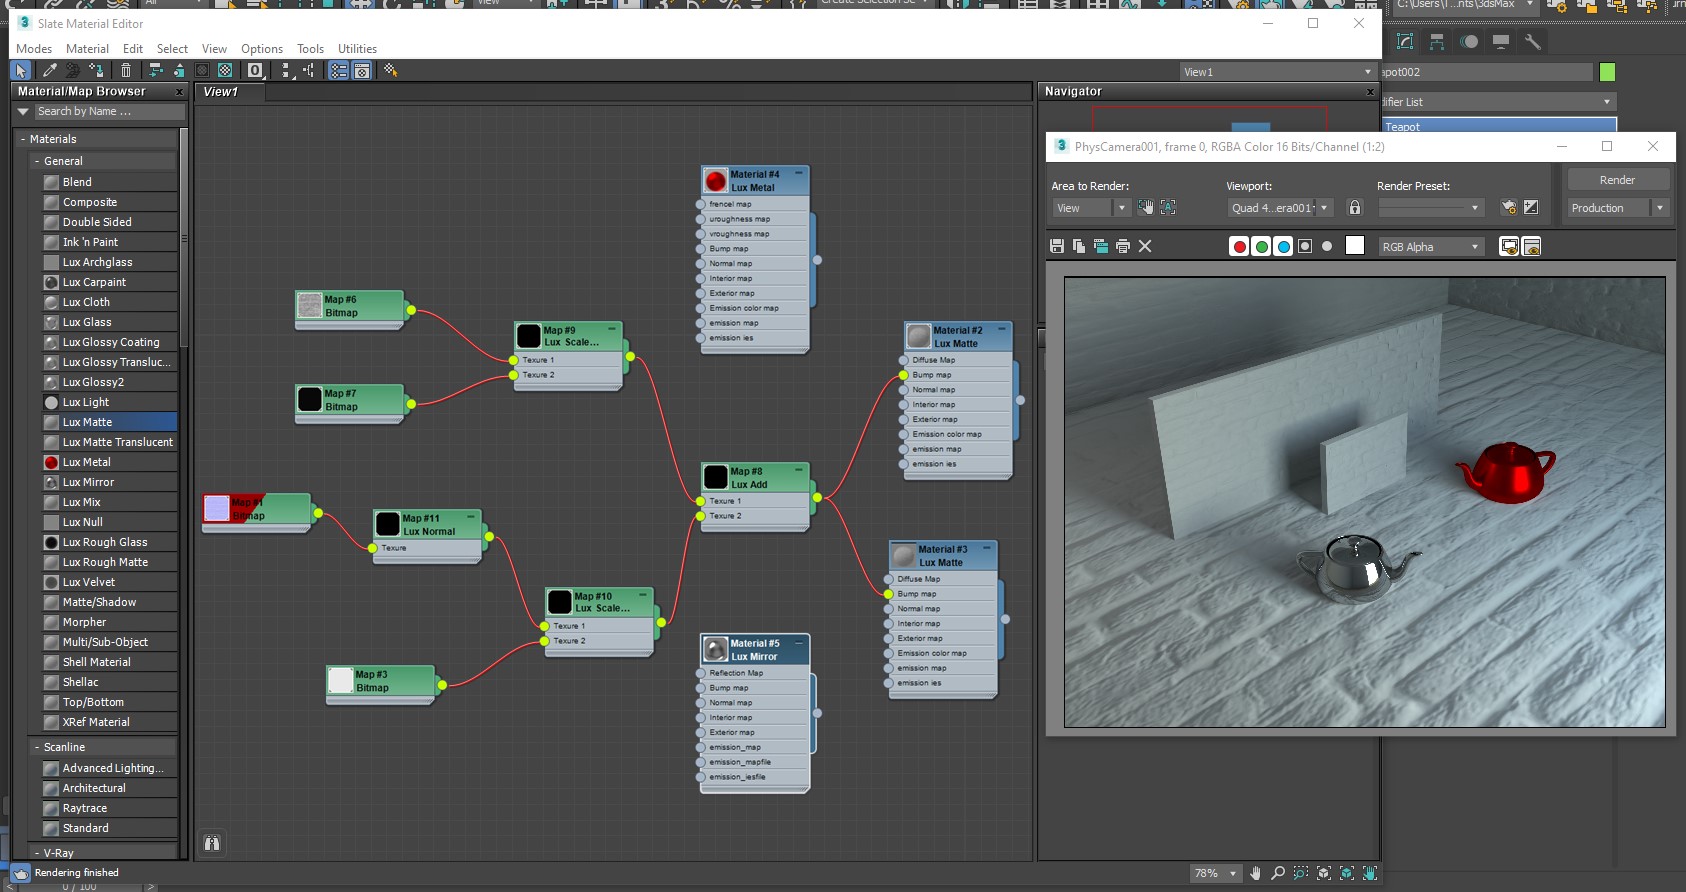Open the Utilities menu
This screenshot has width=1686, height=892.
pyautogui.click(x=357, y=48)
